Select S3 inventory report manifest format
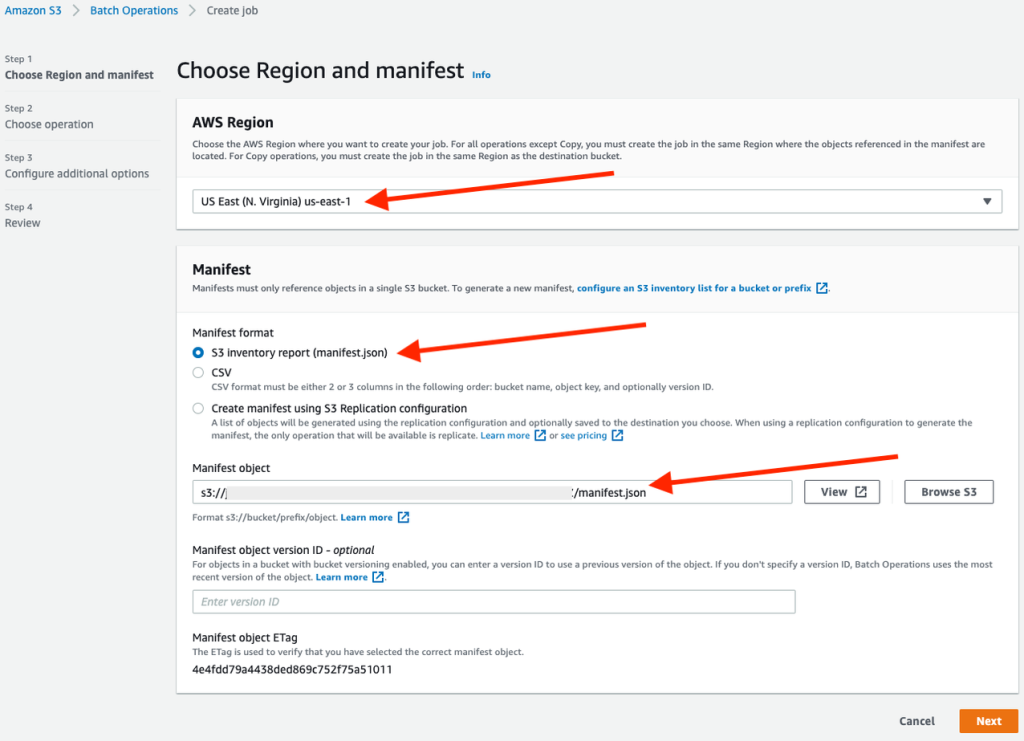Screen dimensions: 1024x741 [198, 352]
